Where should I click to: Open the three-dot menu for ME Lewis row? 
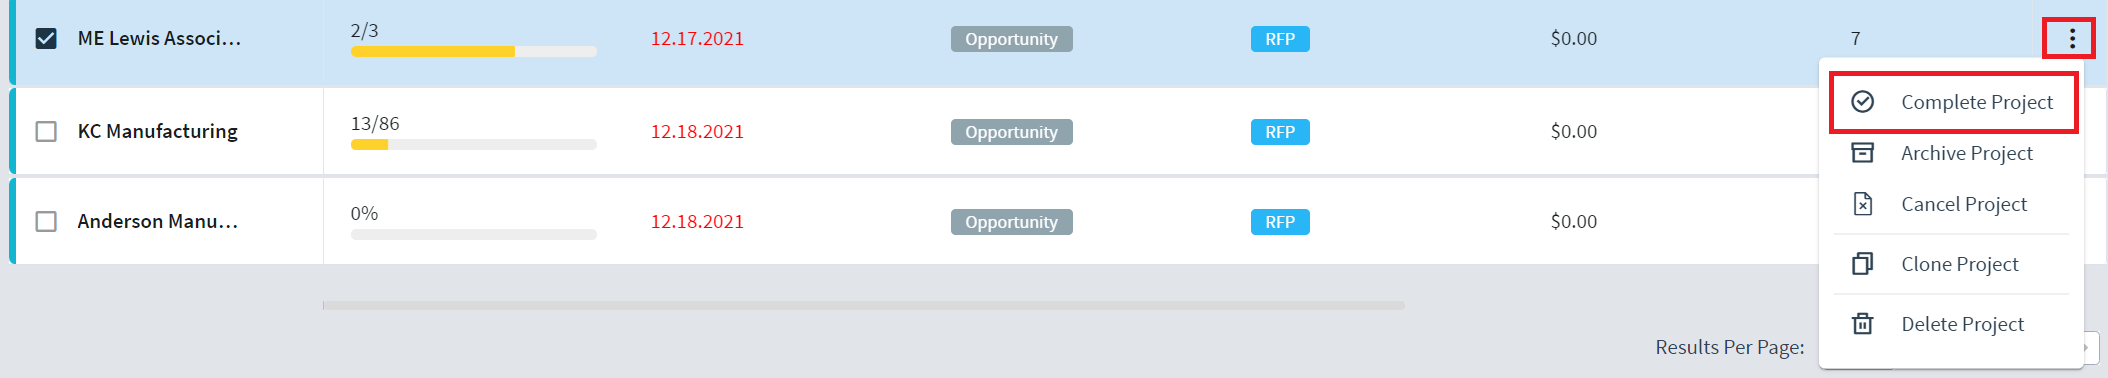2072,39
